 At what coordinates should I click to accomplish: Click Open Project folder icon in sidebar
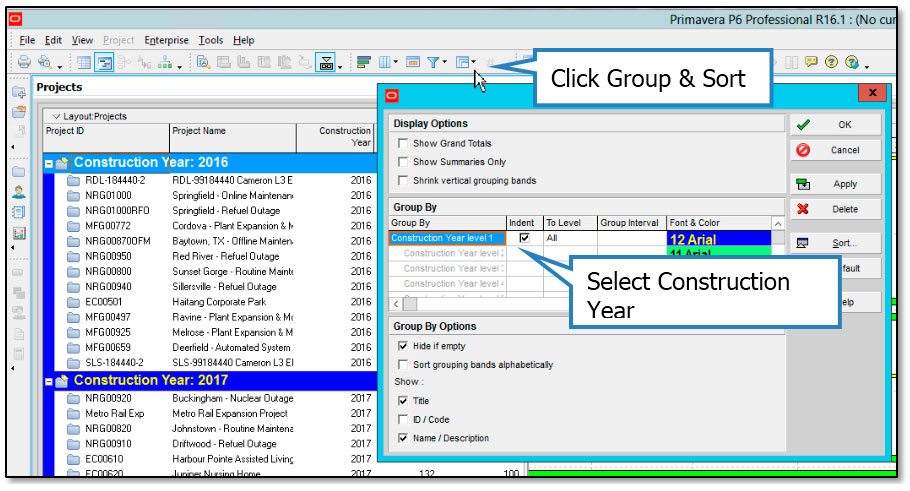point(19,111)
